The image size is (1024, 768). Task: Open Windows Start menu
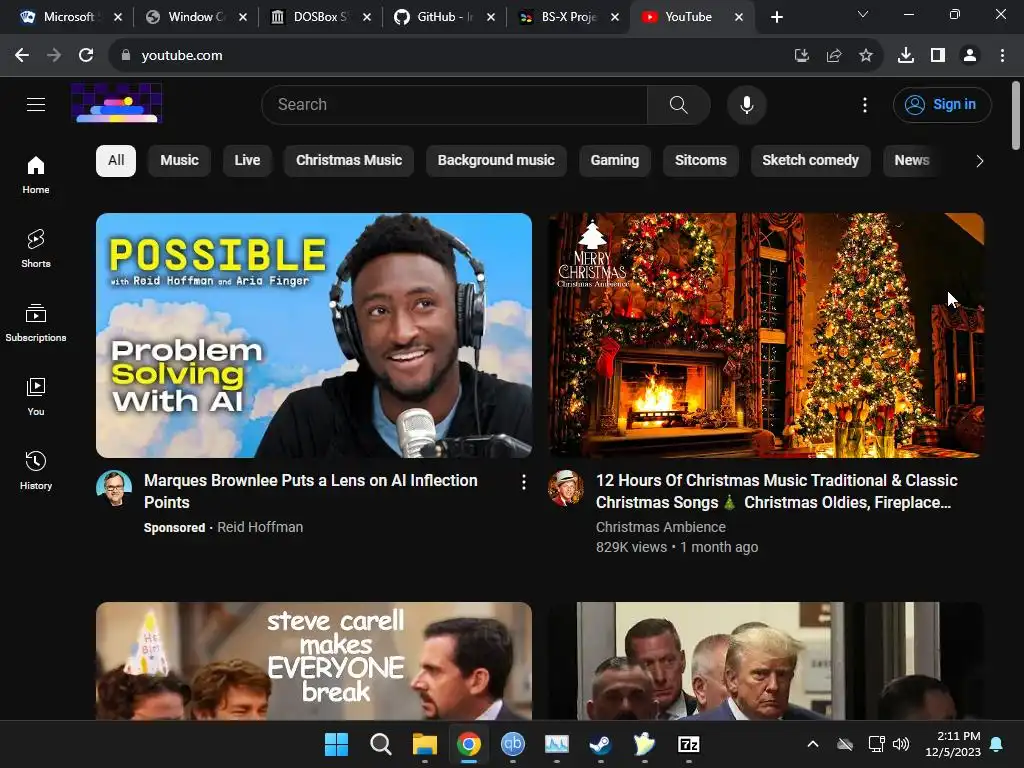[x=336, y=744]
